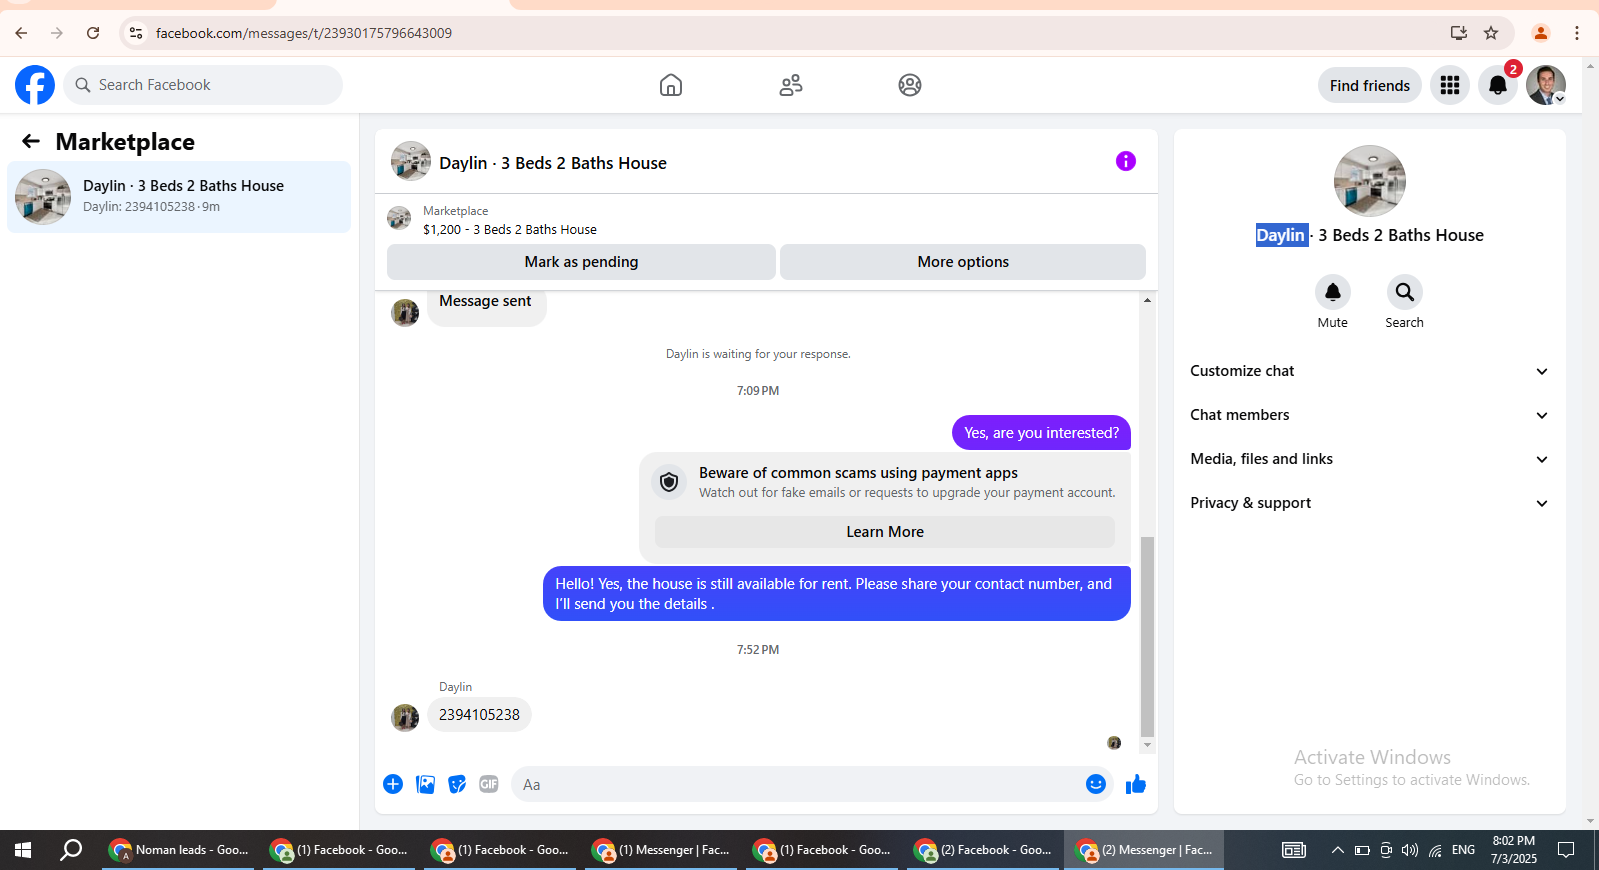1599x870 pixels.
Task: Click listing thumbnail in right panel
Action: [x=1370, y=181]
